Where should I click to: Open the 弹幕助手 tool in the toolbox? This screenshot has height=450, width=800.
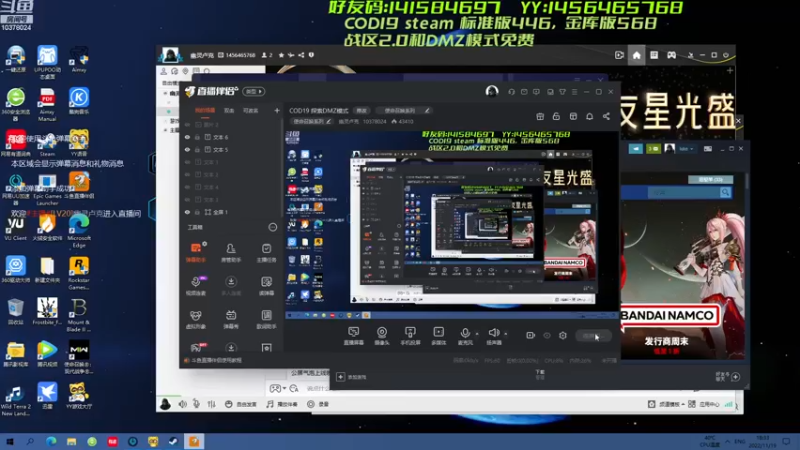click(196, 252)
